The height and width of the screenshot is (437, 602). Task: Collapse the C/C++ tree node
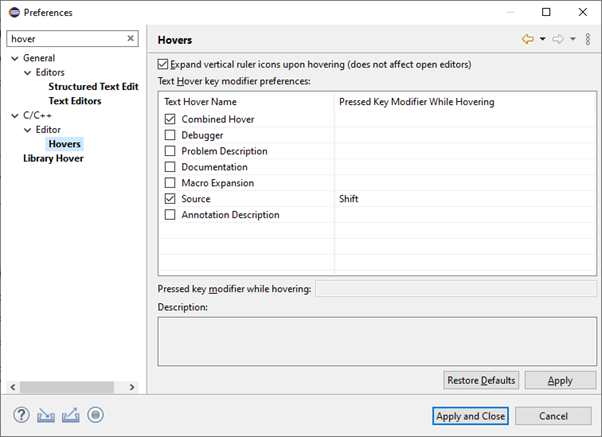(14, 116)
